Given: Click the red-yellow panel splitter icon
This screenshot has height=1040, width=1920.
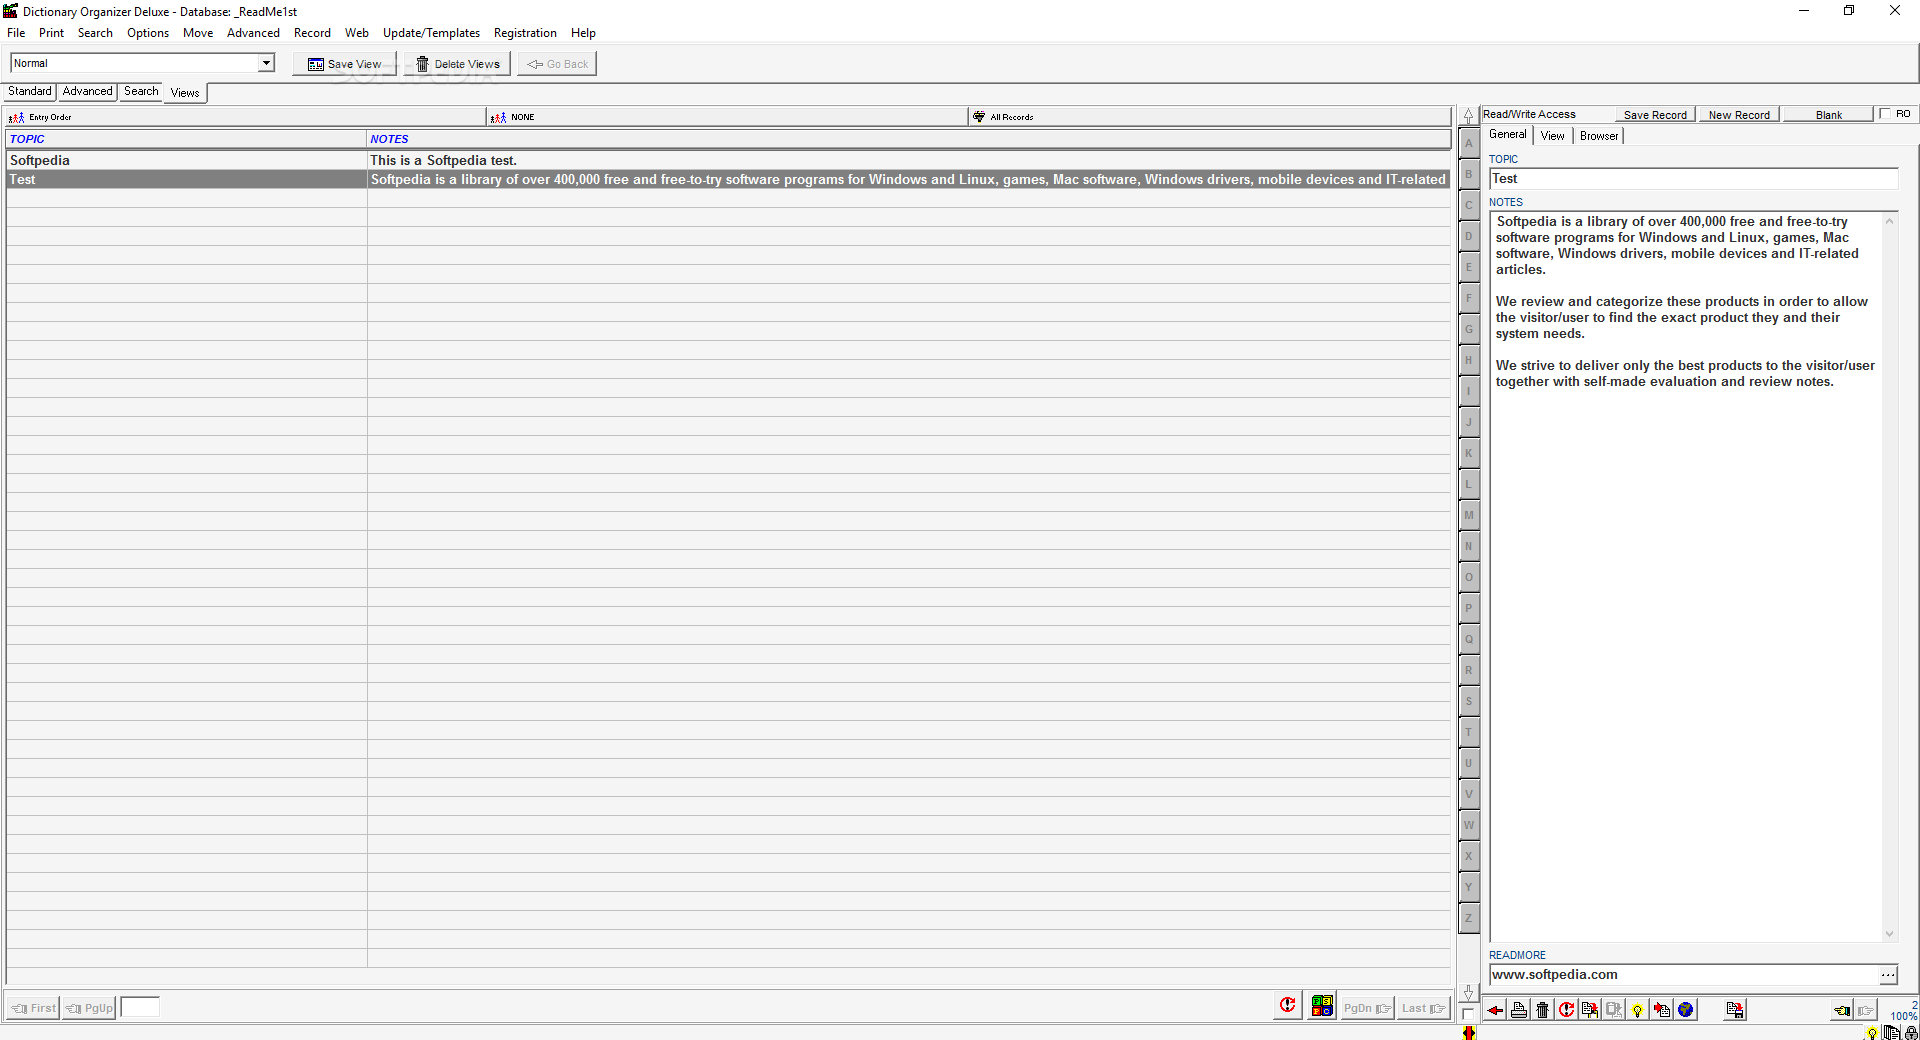Looking at the screenshot, I should tap(1469, 1033).
